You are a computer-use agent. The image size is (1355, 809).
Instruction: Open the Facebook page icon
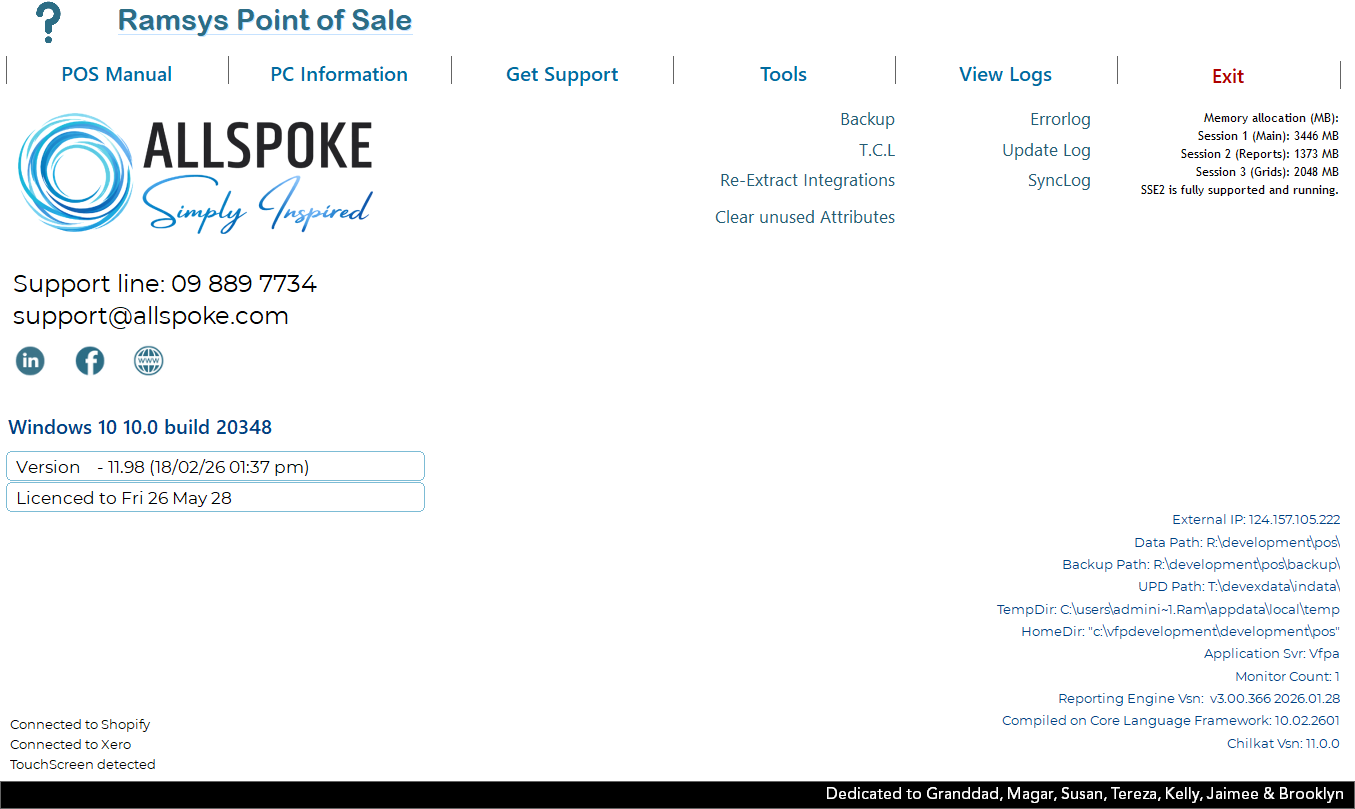click(x=90, y=361)
